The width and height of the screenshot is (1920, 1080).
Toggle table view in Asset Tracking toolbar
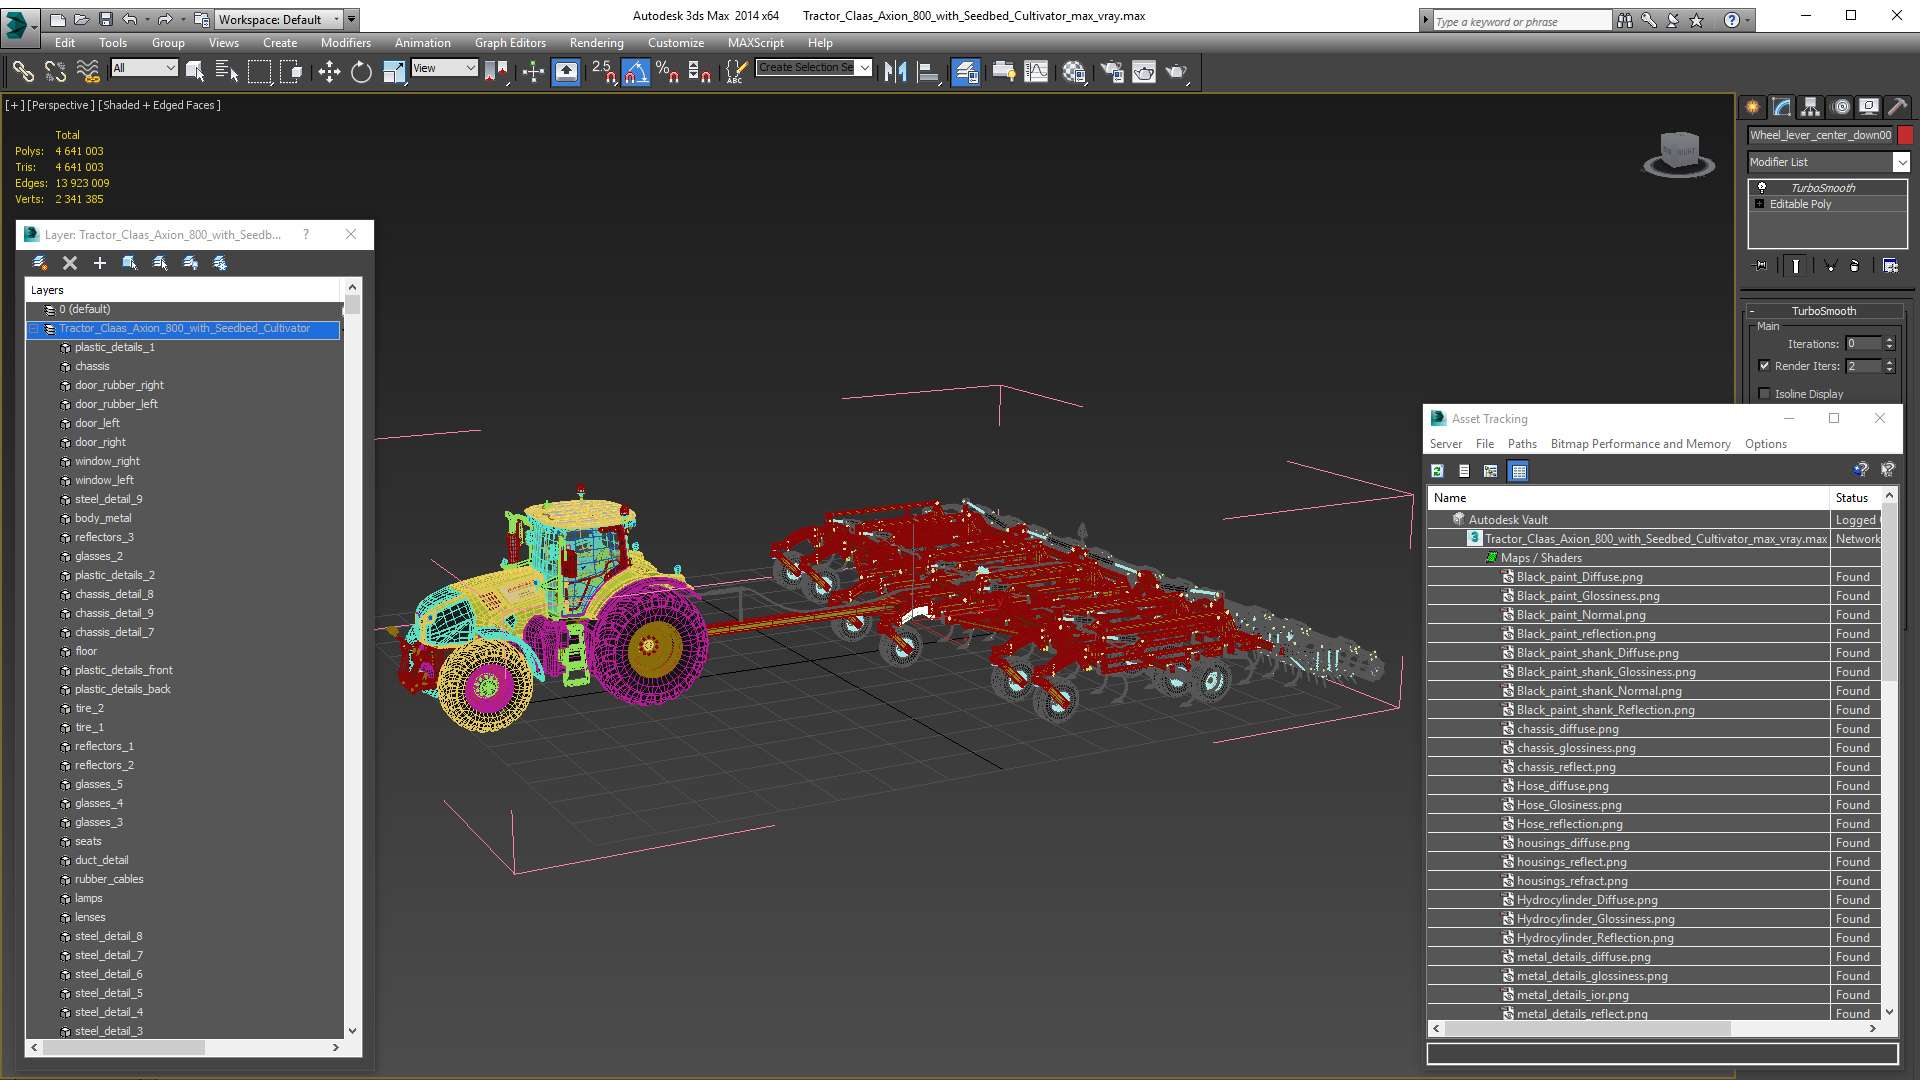point(1519,471)
